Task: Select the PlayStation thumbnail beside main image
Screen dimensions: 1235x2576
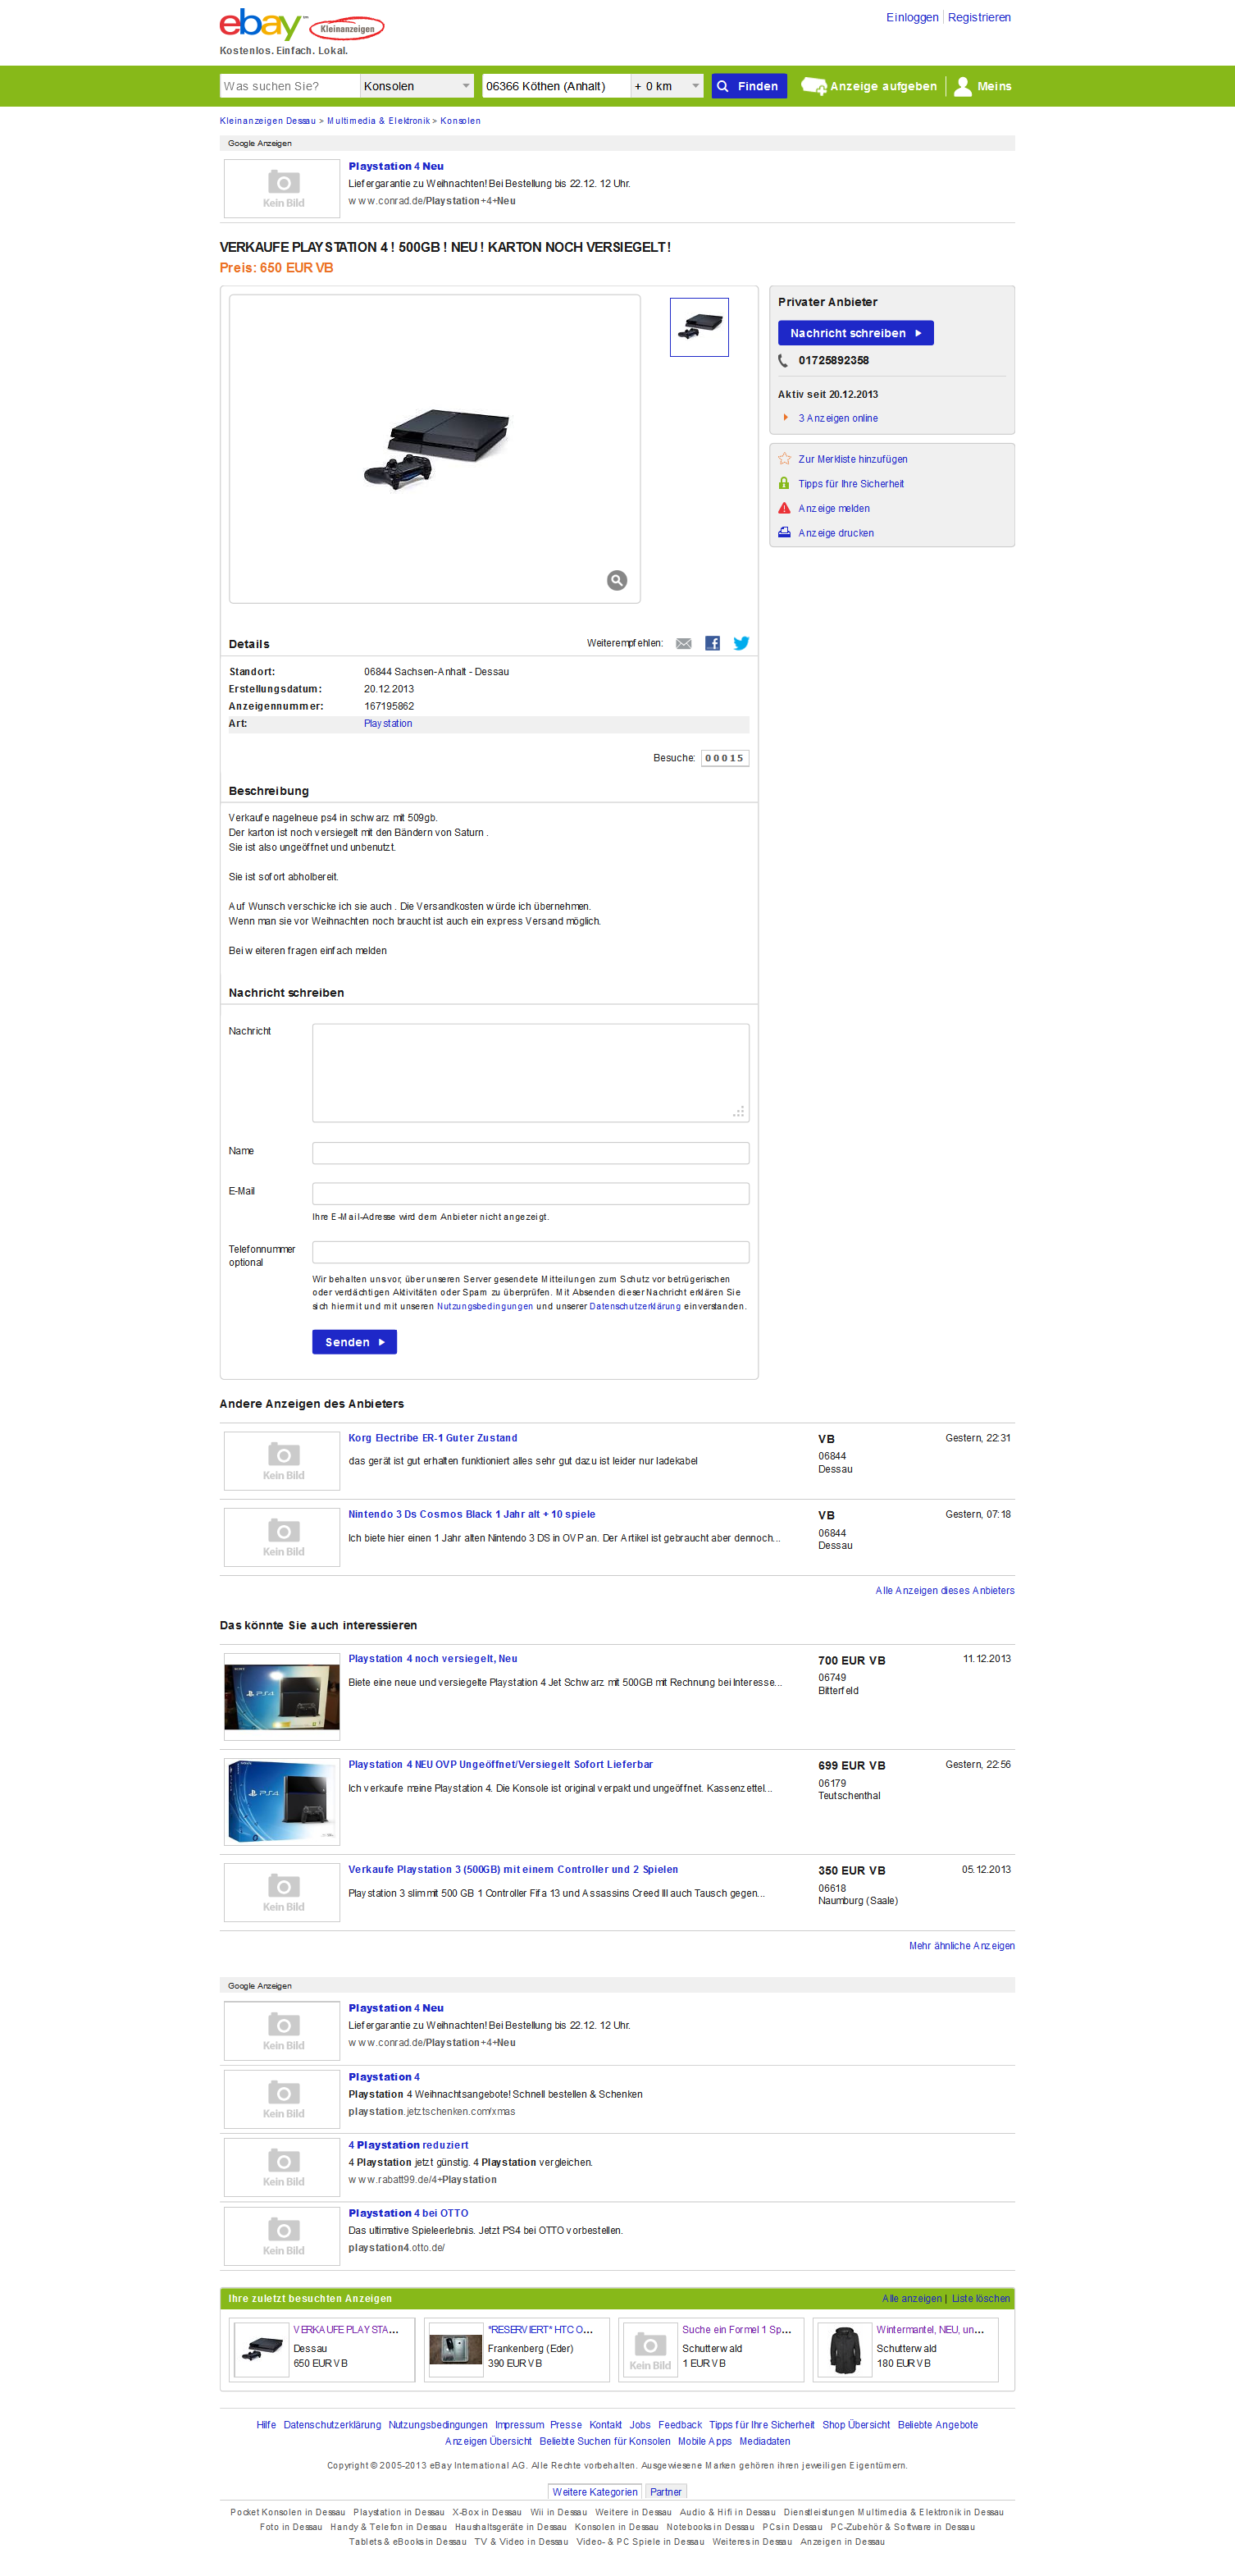Action: click(x=699, y=327)
